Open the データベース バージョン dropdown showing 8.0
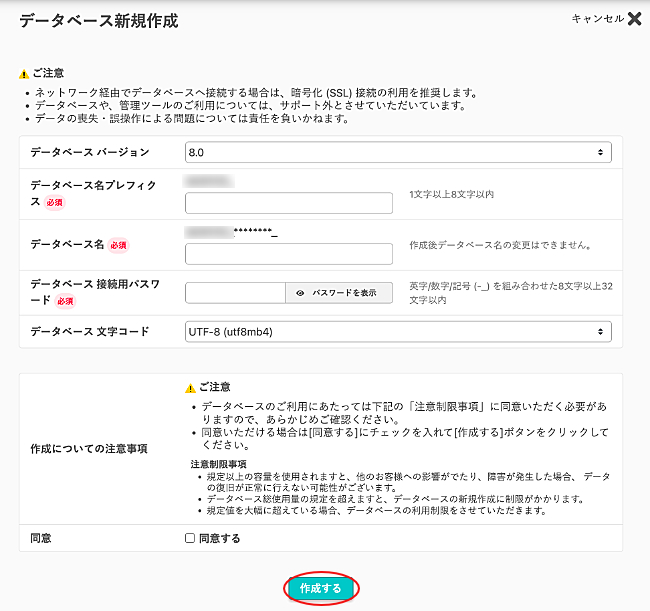Viewport: 650px width, 611px height. pyautogui.click(x=397, y=152)
